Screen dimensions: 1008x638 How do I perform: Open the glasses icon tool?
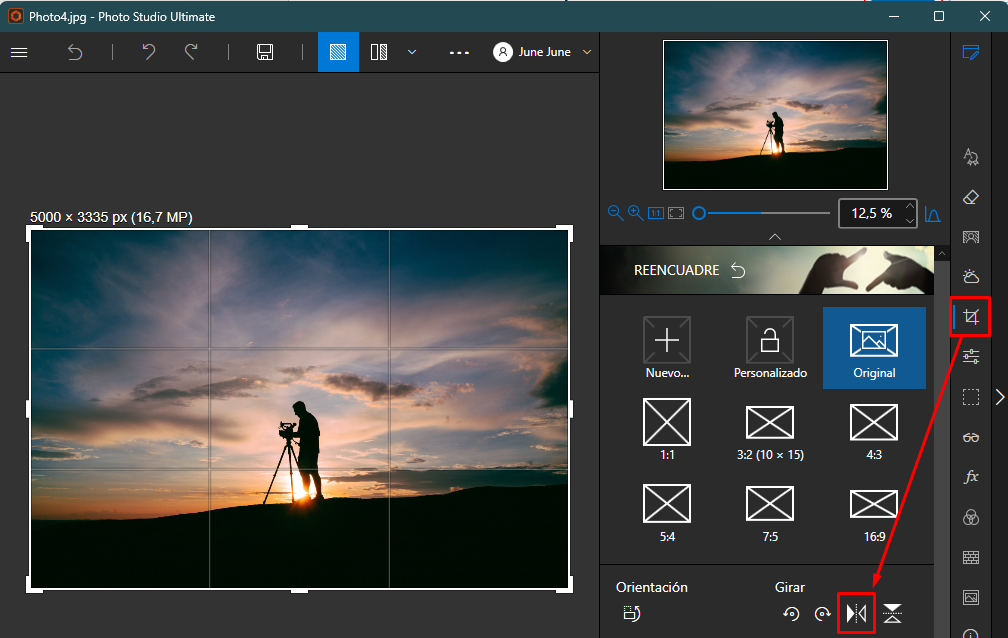pyautogui.click(x=971, y=437)
